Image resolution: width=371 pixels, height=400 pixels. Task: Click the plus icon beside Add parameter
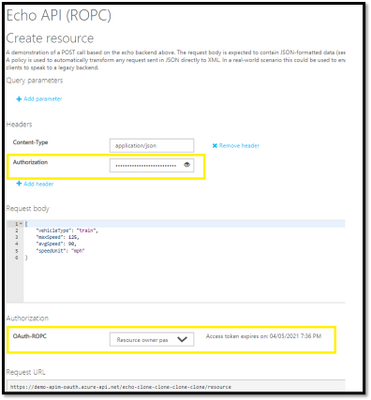[x=19, y=99]
